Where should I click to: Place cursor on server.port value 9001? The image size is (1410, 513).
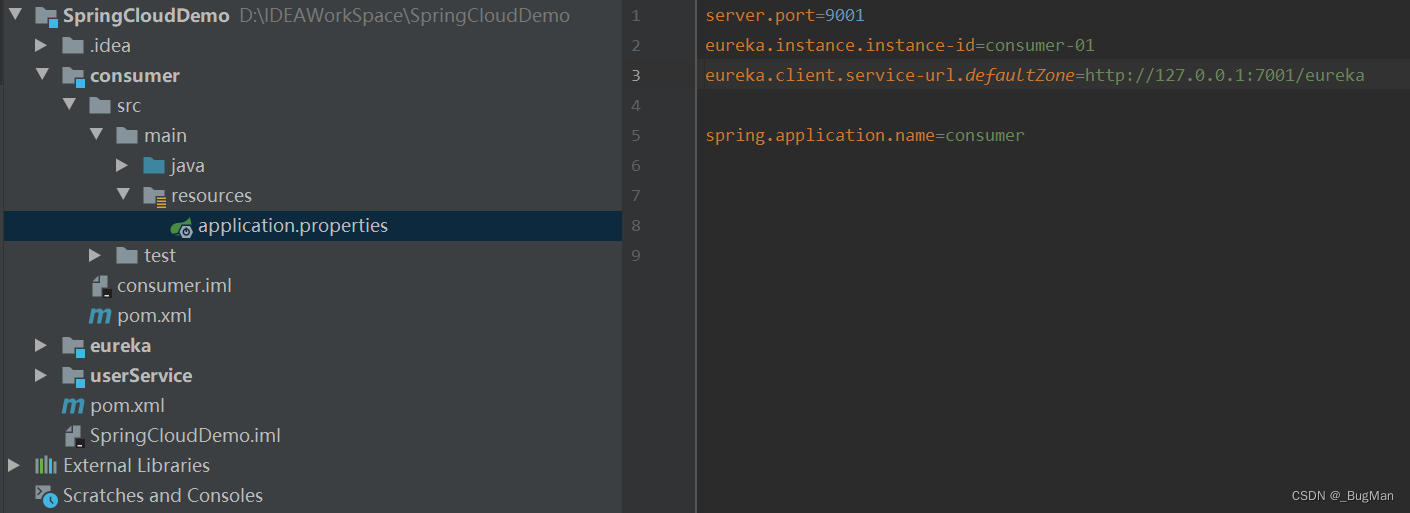[845, 16]
